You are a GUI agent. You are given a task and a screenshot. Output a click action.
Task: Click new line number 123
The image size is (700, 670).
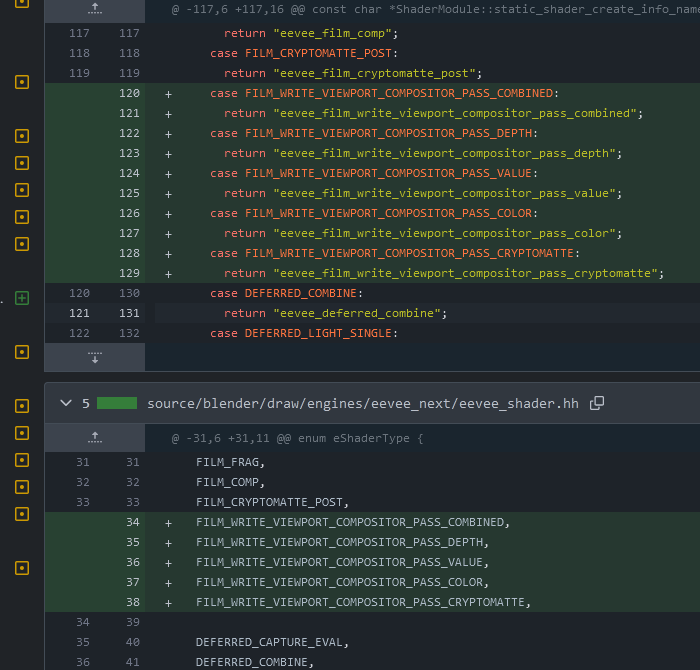coord(129,153)
